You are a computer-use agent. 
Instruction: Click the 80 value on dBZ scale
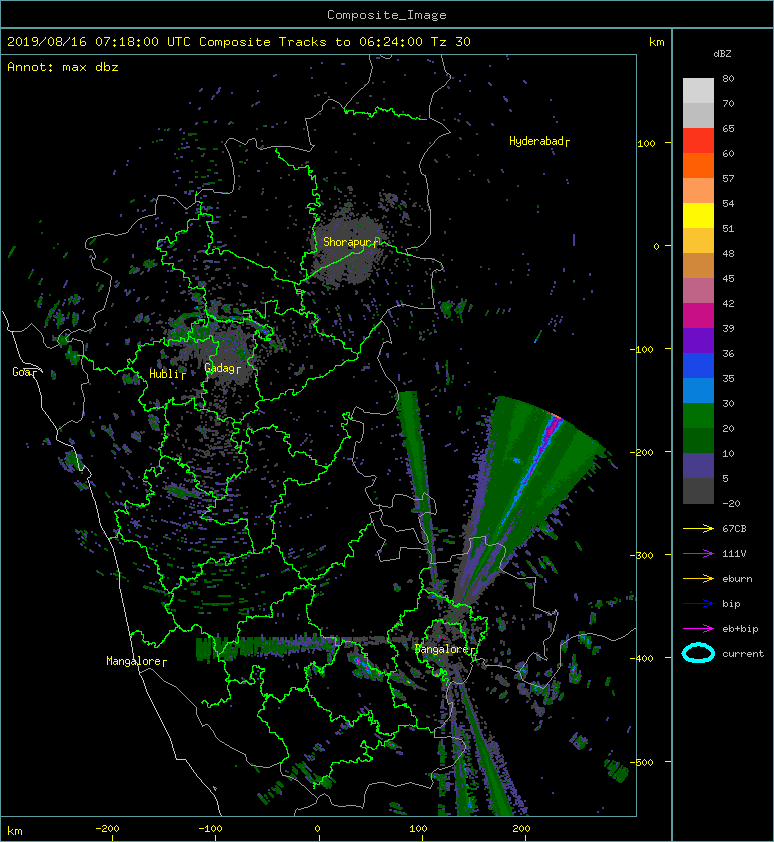coord(728,78)
